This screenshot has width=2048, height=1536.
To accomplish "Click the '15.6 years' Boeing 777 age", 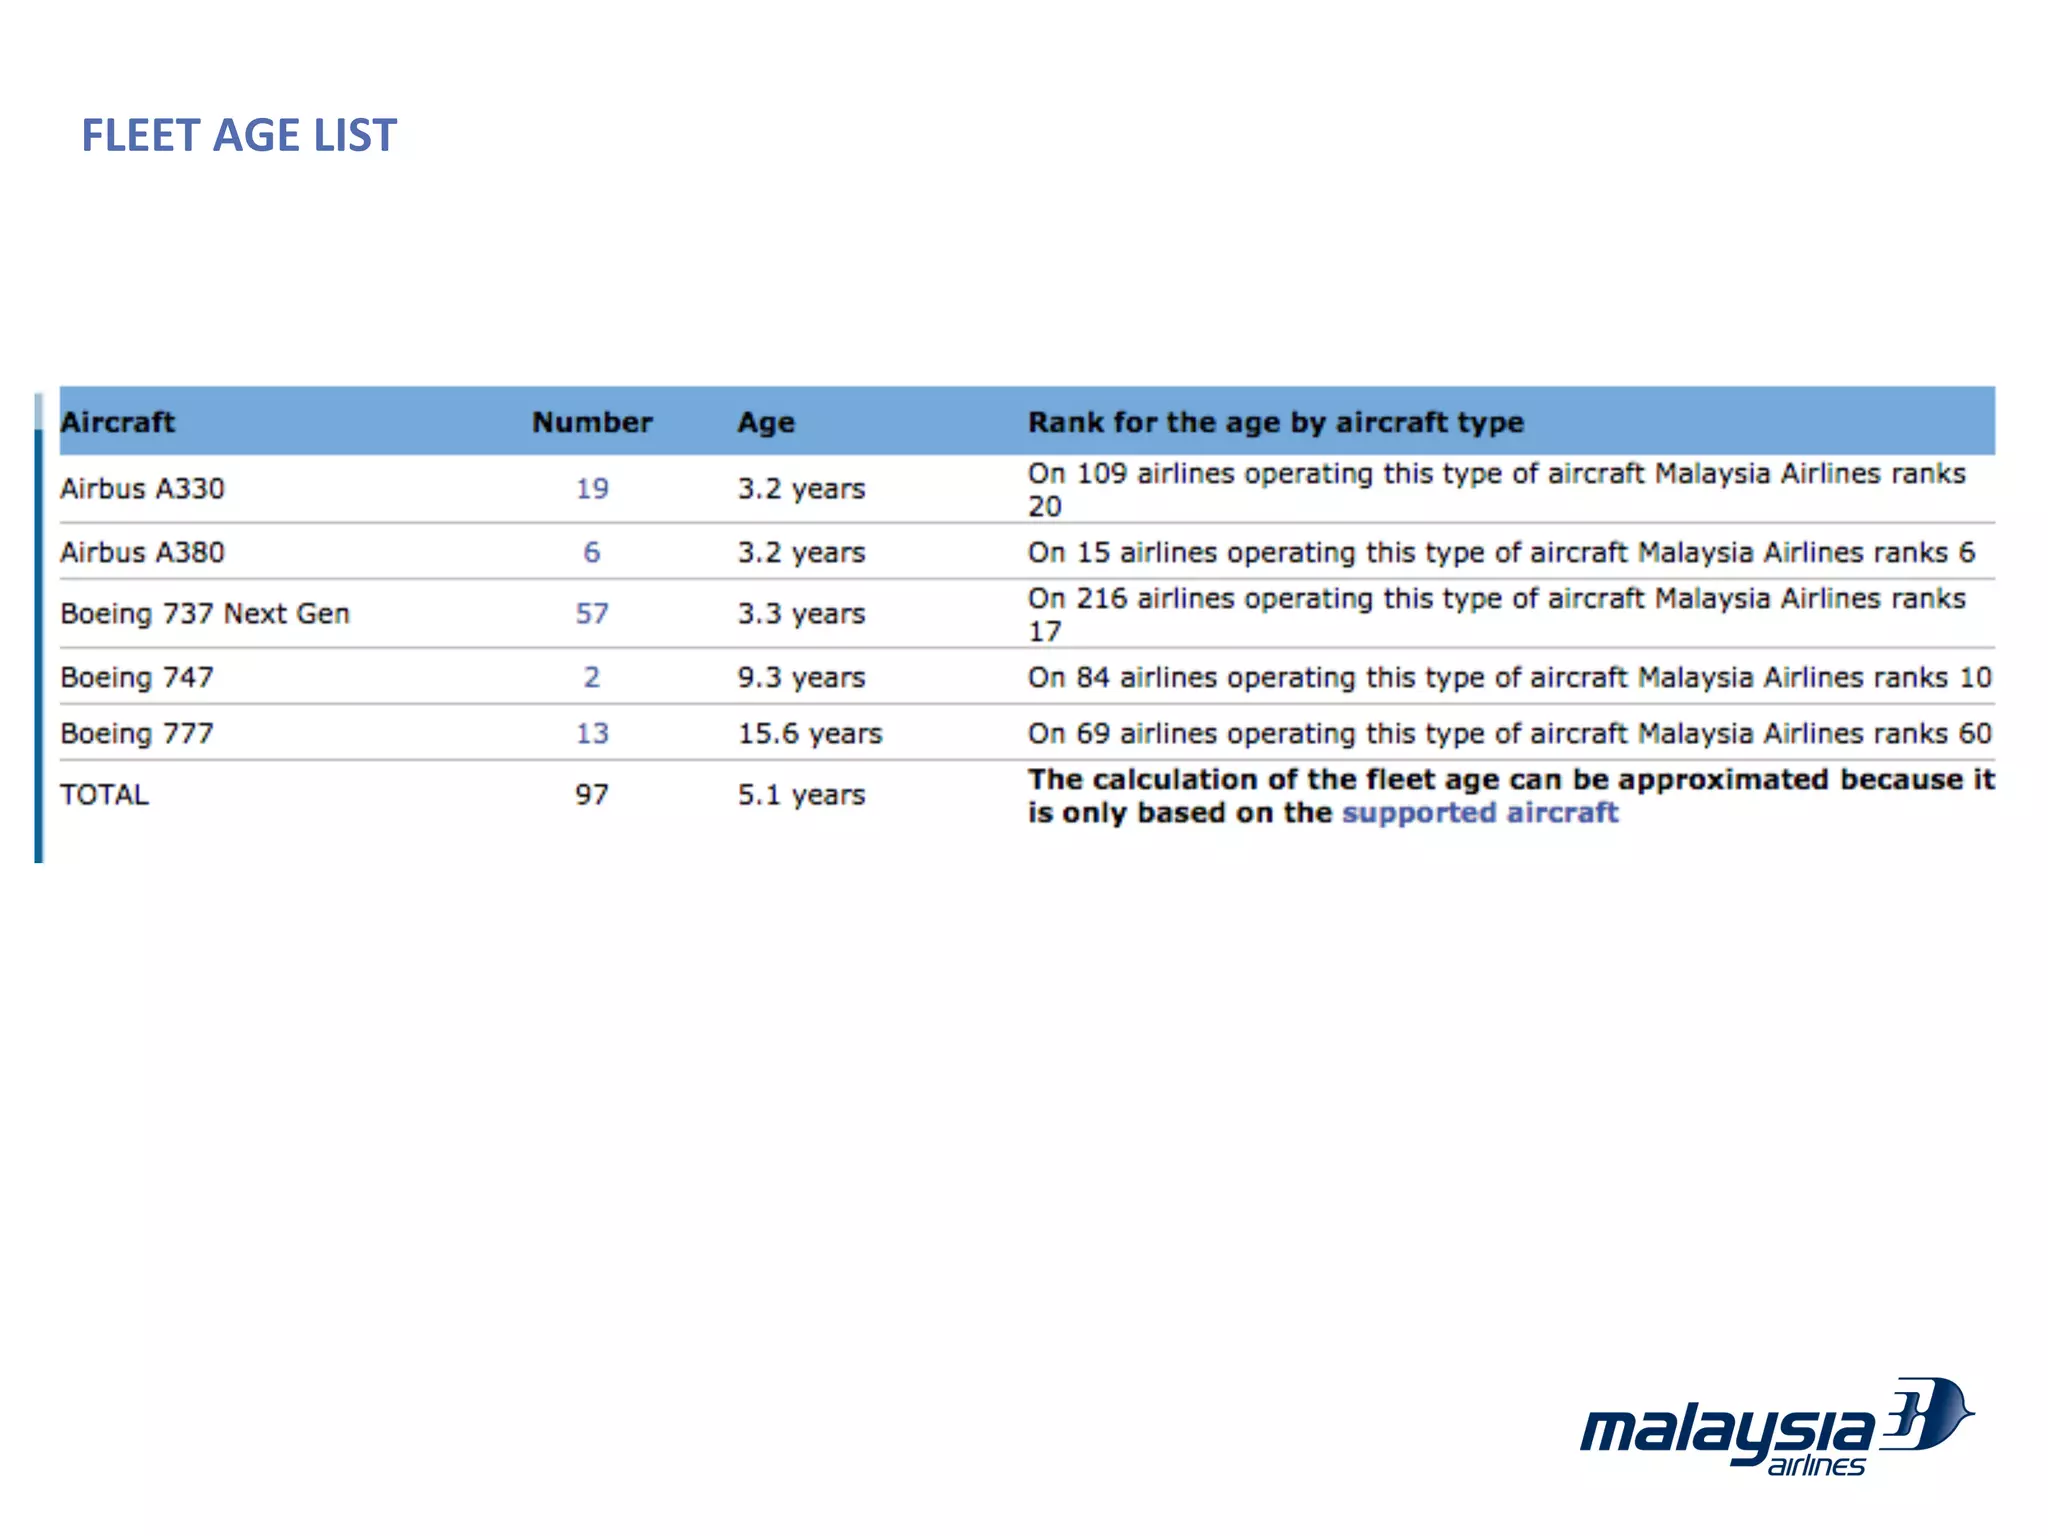I will tap(810, 733).
